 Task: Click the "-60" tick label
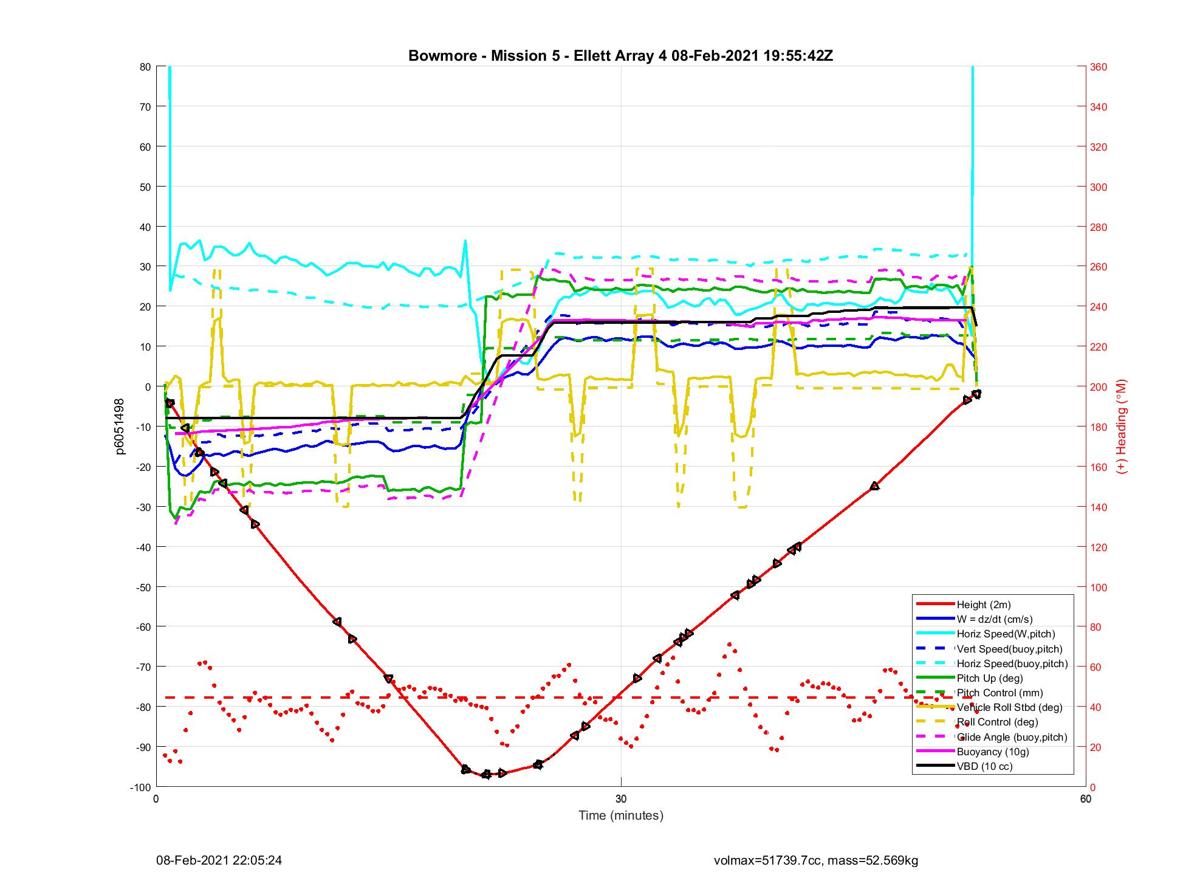tap(142, 627)
